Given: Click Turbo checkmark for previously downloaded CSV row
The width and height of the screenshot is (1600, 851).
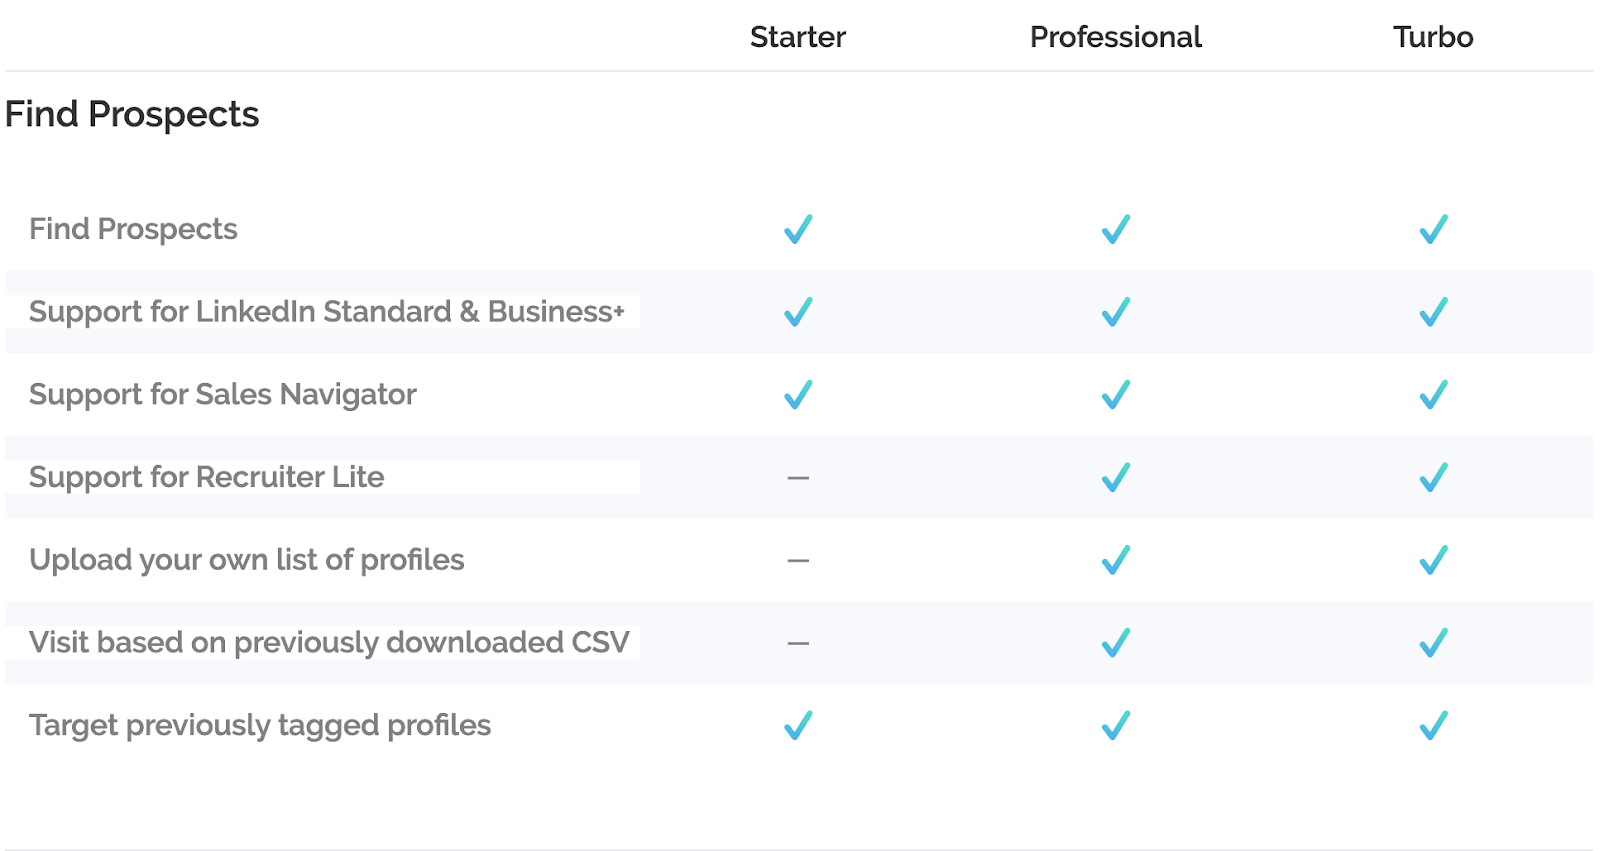Looking at the screenshot, I should click(1433, 642).
